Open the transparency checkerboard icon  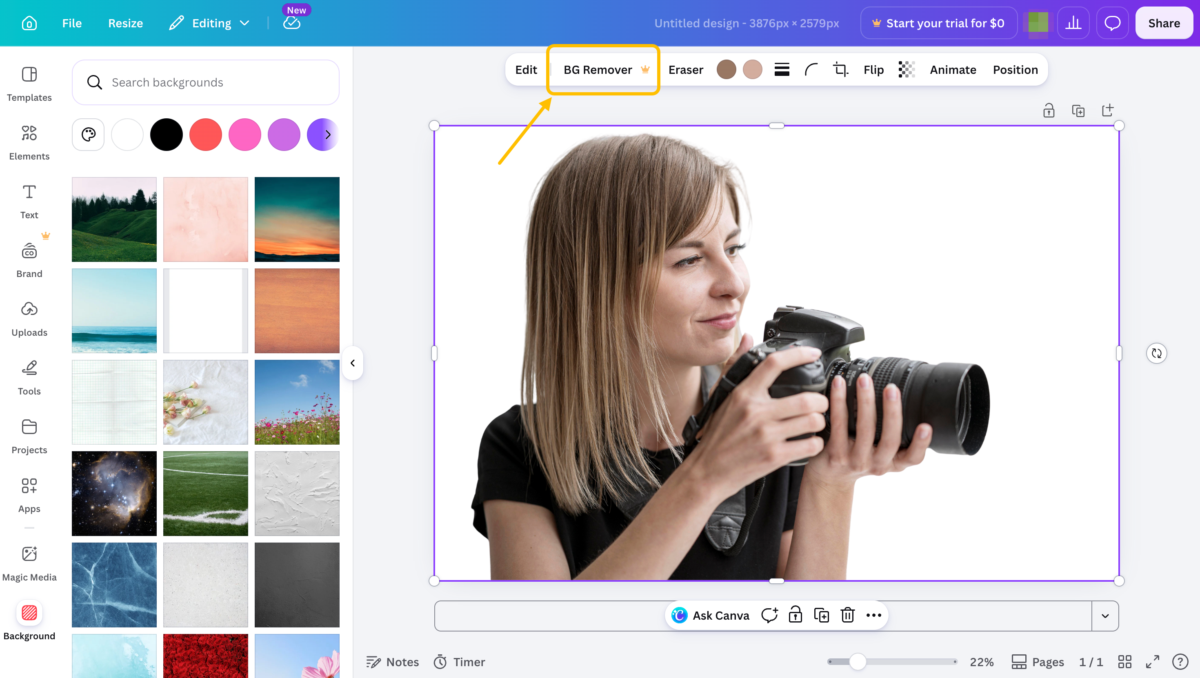click(x=906, y=70)
